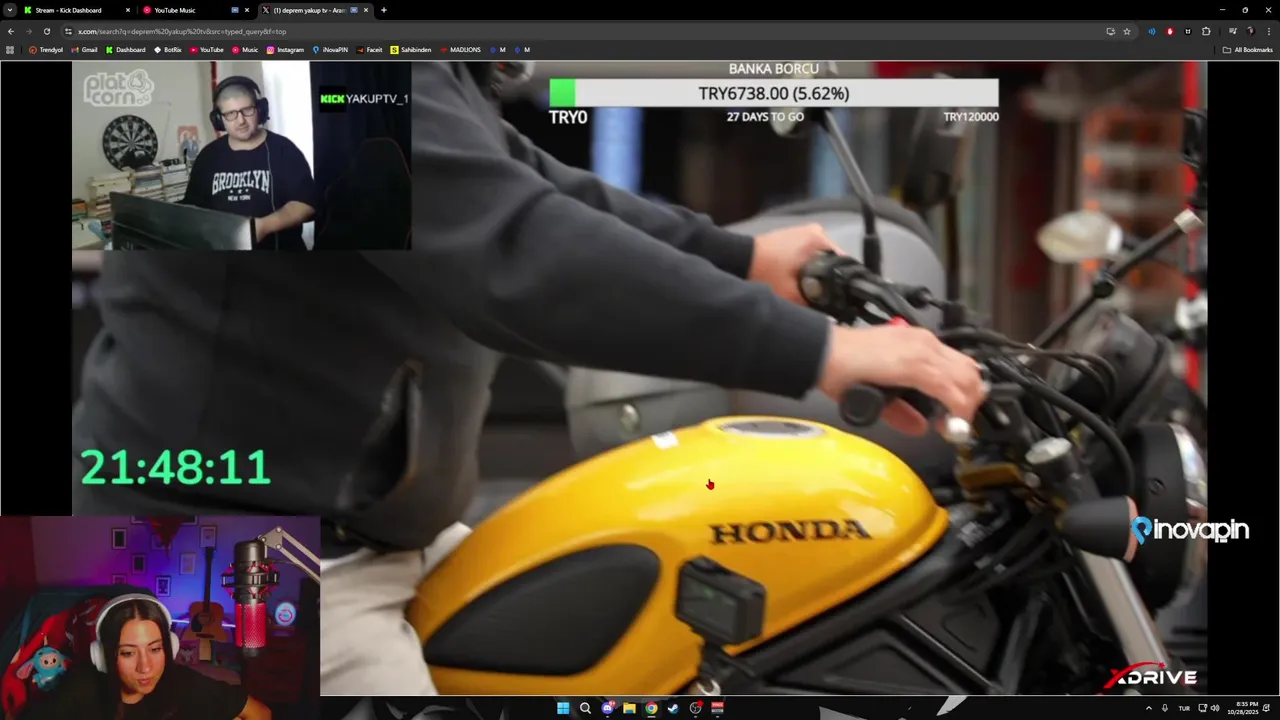Focus the x.com address bar
The width and height of the screenshot is (1280, 720).
[590, 31]
